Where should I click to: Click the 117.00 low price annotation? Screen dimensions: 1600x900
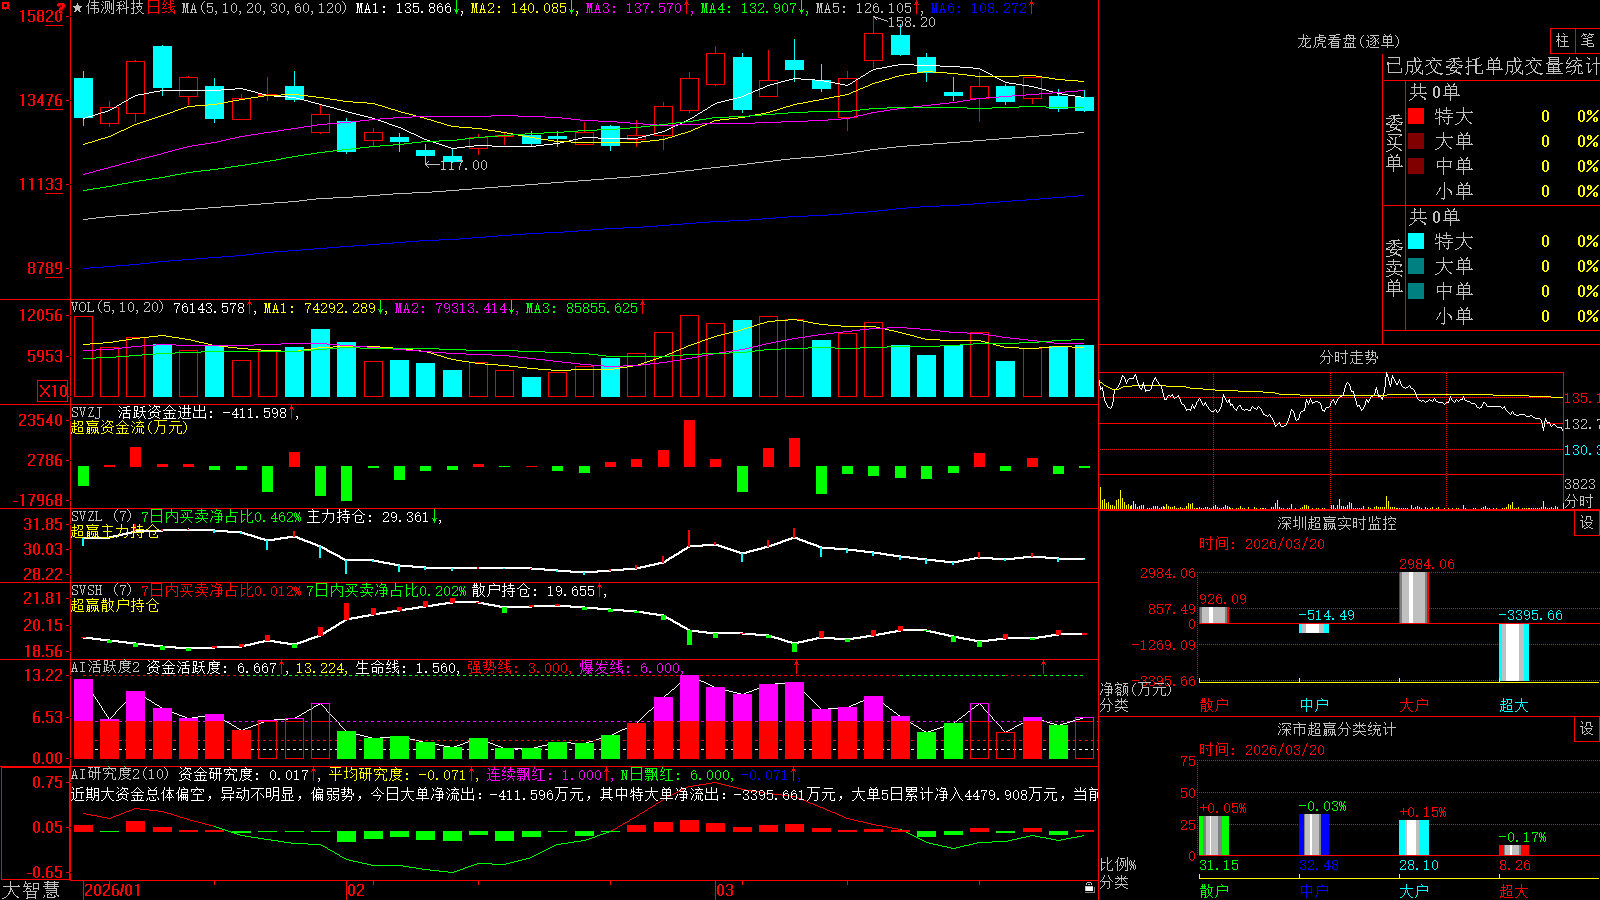click(x=464, y=165)
